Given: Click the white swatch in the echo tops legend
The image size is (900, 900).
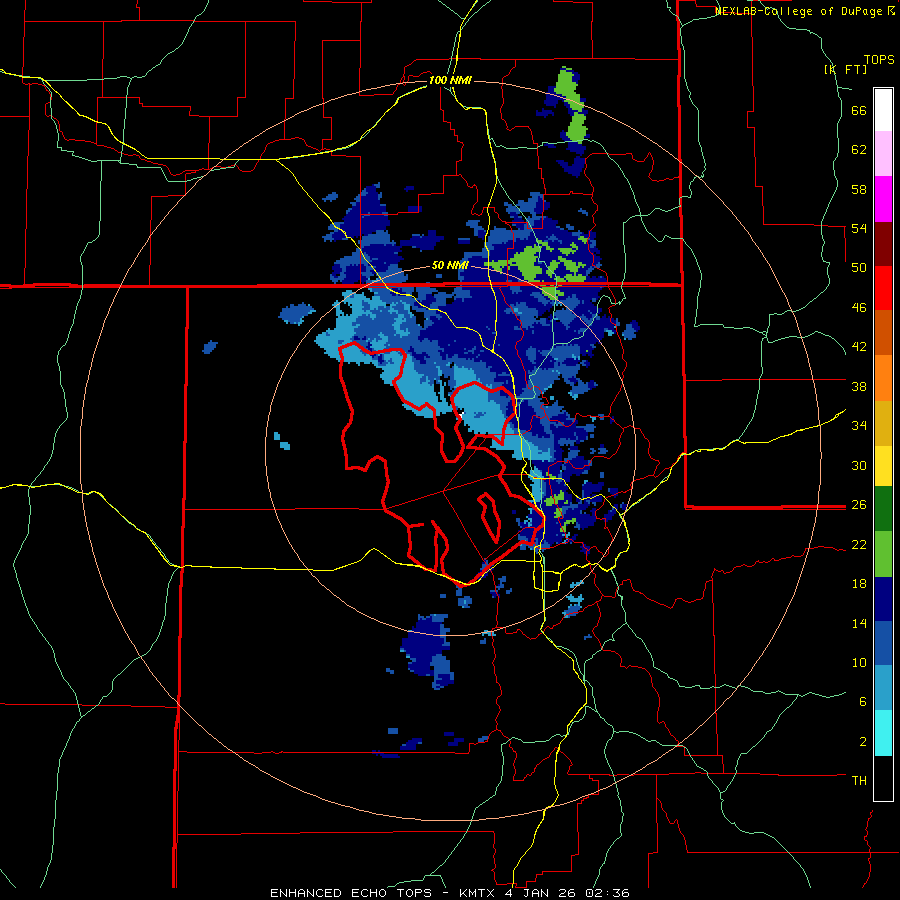Looking at the screenshot, I should pyautogui.click(x=883, y=110).
